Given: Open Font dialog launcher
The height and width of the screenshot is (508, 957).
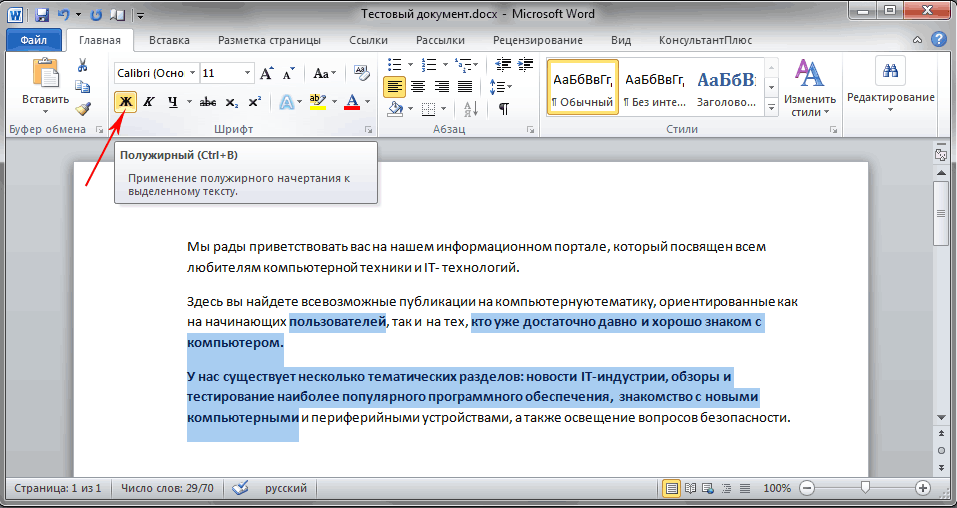Looking at the screenshot, I should click(368, 129).
